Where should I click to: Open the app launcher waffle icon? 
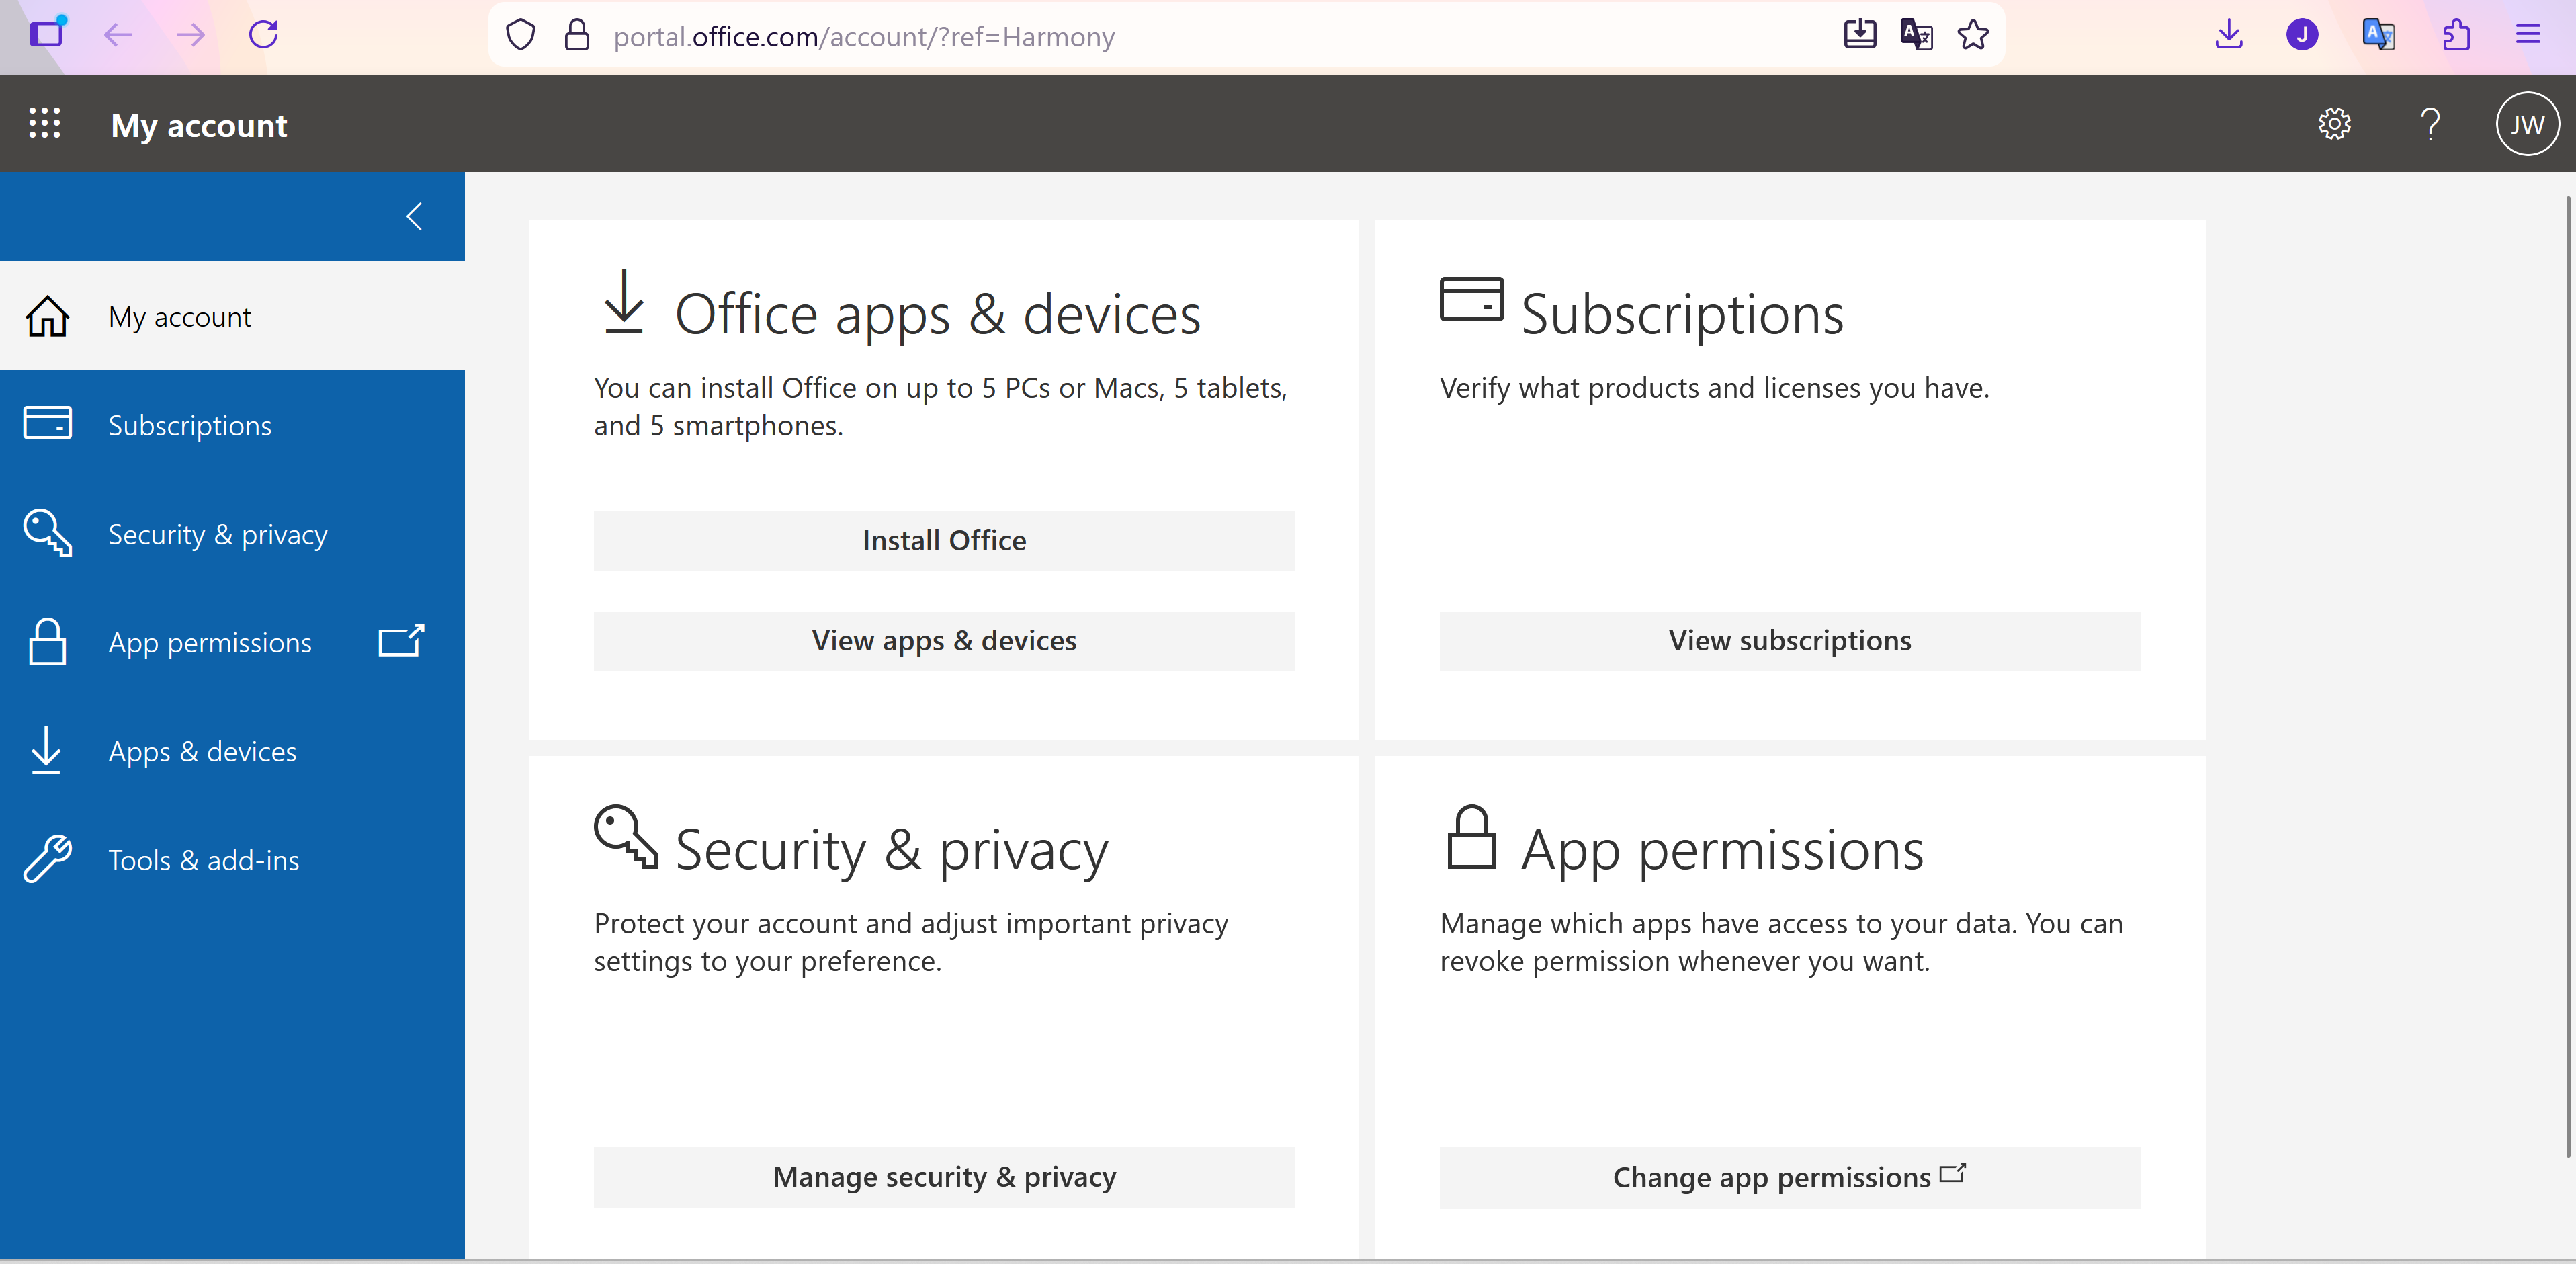pyautogui.click(x=44, y=123)
